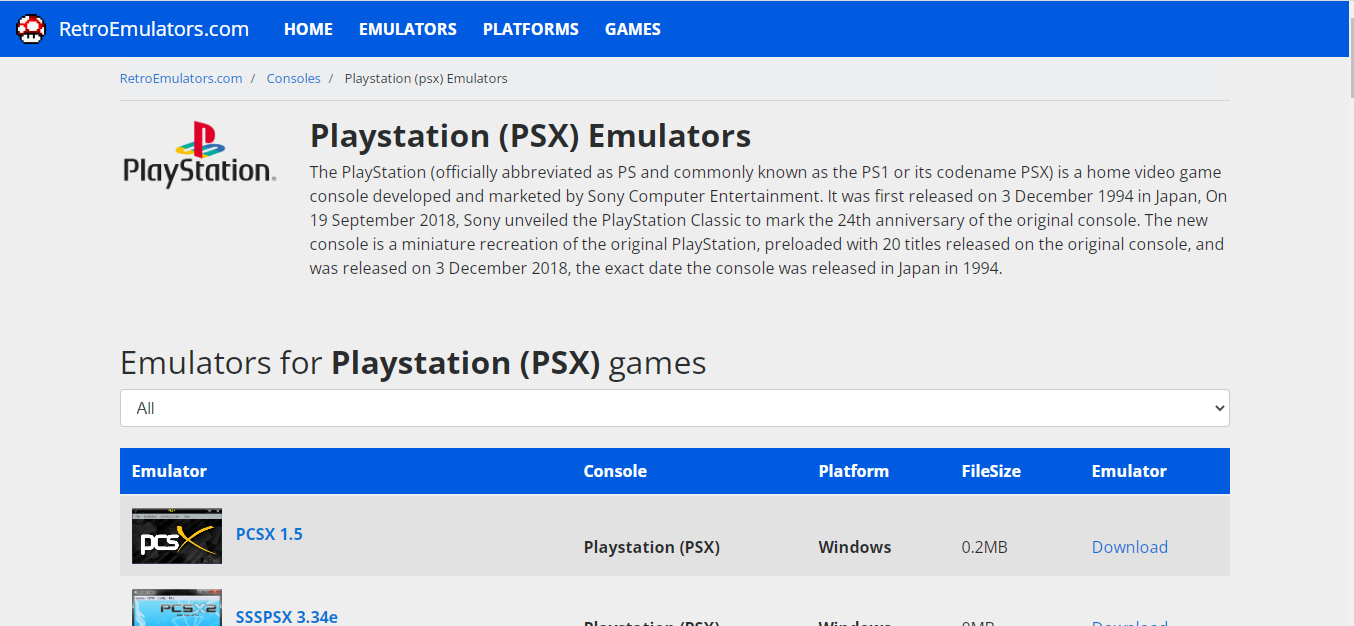Follow the Consoles breadcrumb link
Screen dimensions: 1354x626
coord(294,78)
